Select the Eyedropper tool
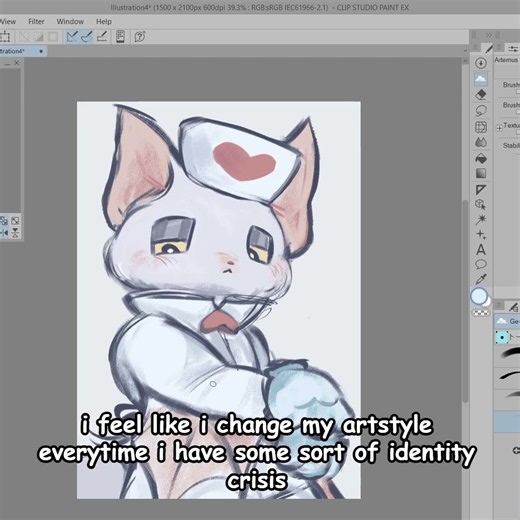 click(x=480, y=279)
